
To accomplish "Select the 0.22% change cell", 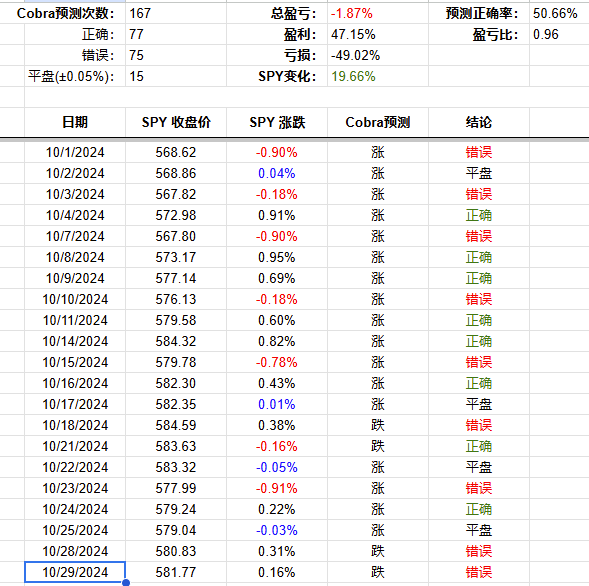I will pyautogui.click(x=277, y=510).
